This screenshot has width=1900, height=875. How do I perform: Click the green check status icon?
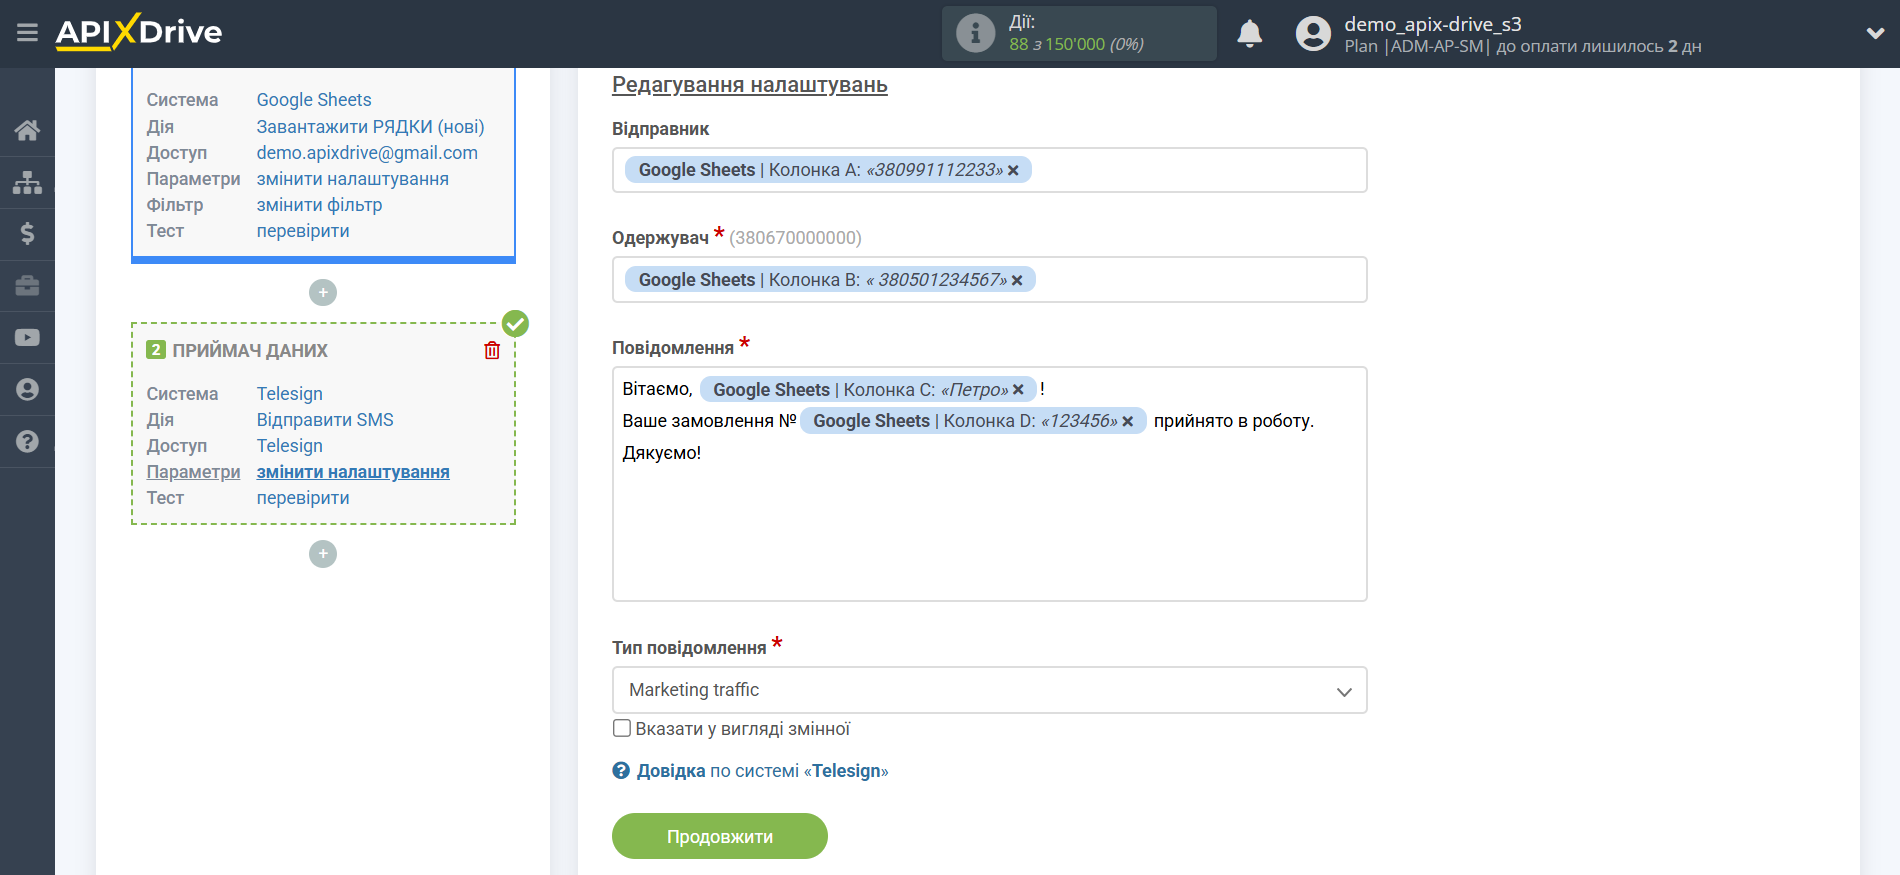click(515, 323)
